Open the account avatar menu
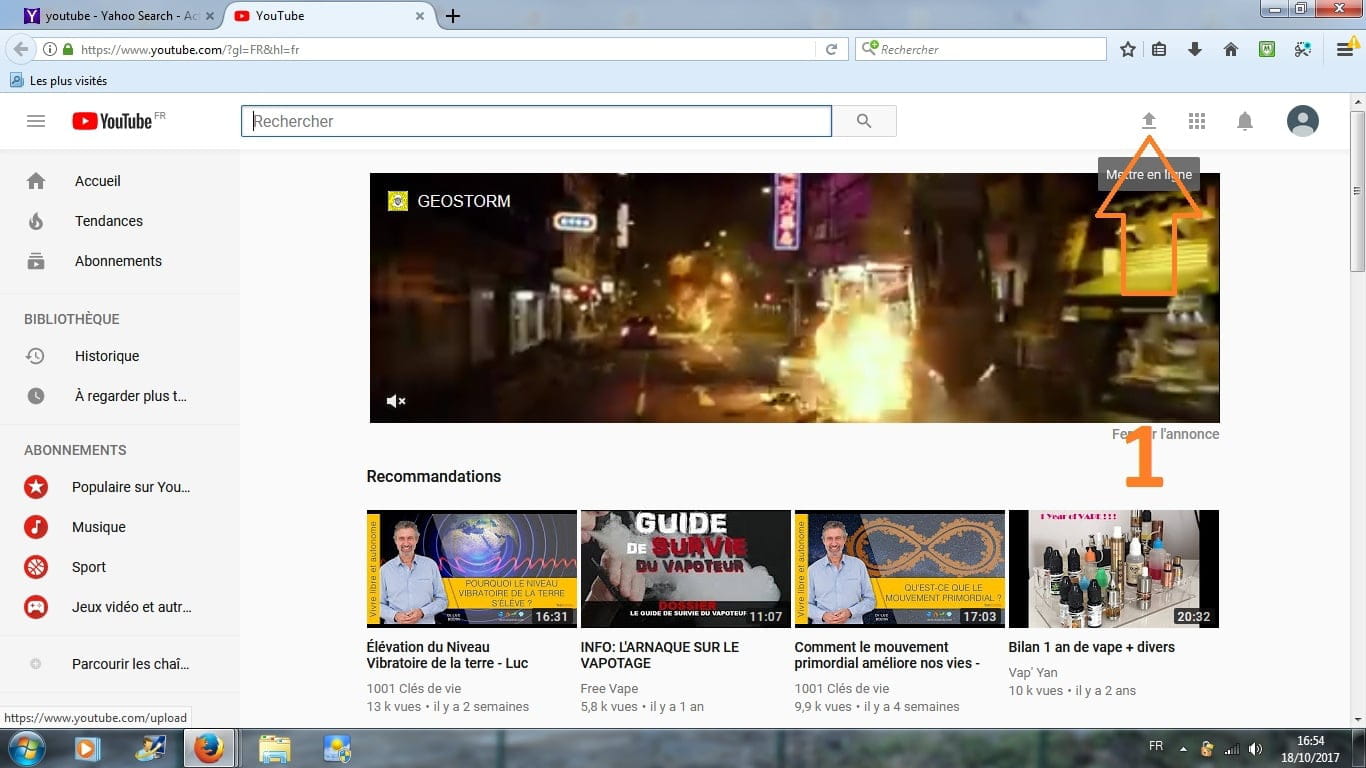This screenshot has width=1366, height=768. [x=1302, y=121]
